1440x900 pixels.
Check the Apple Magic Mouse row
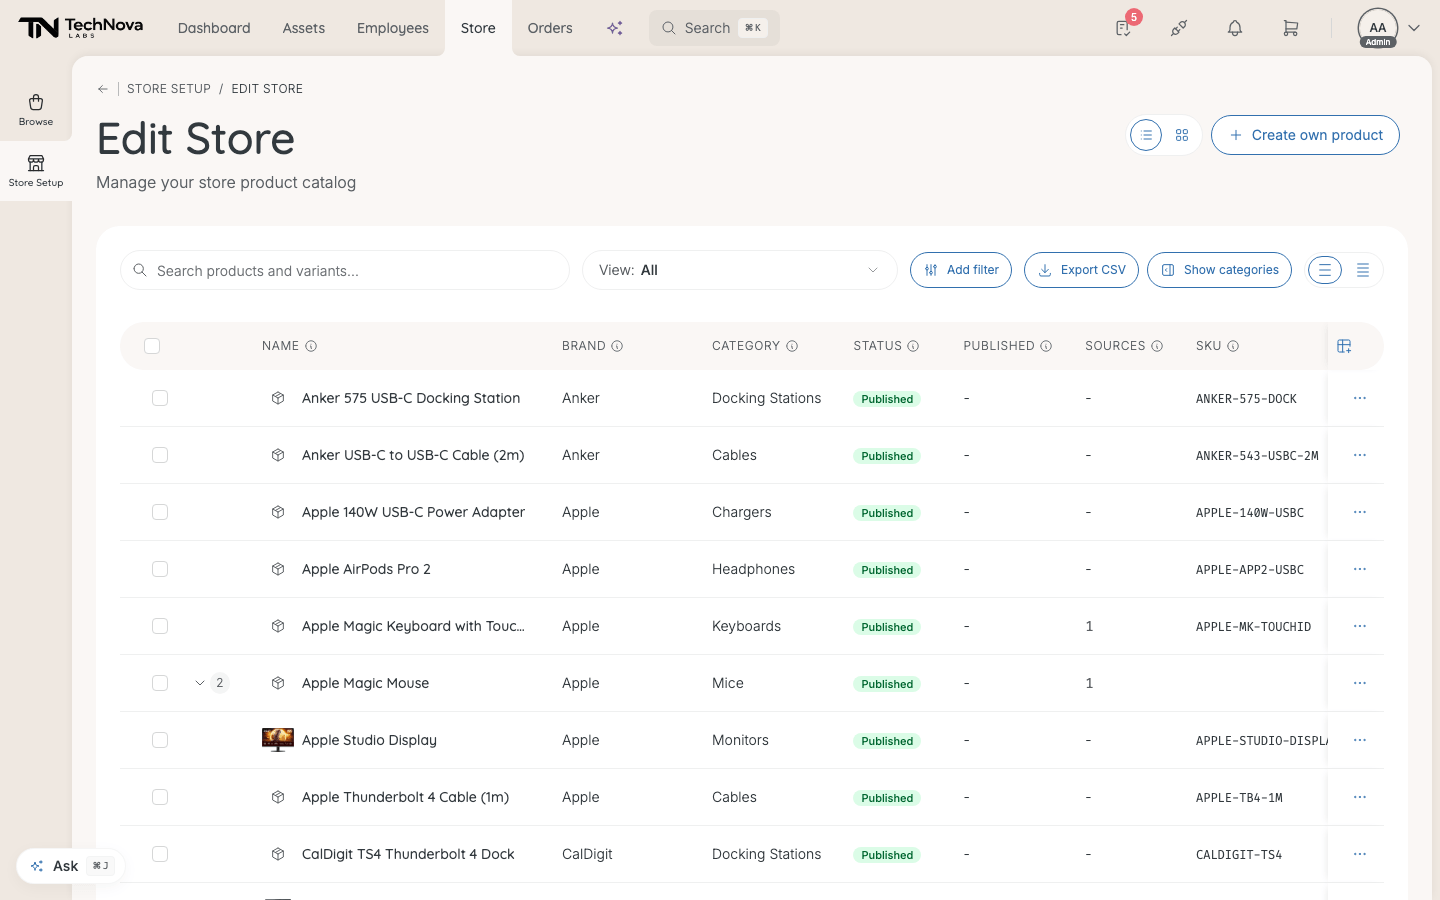click(x=160, y=683)
